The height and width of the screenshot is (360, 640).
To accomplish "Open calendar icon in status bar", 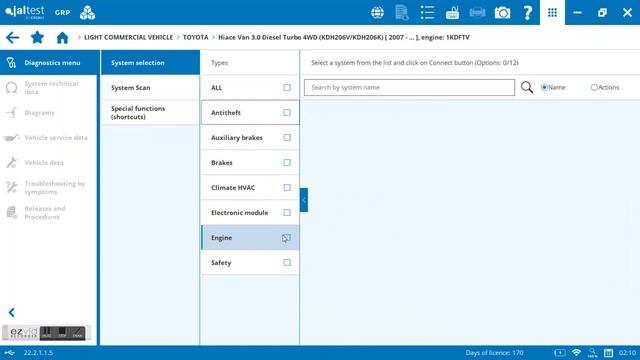I will click(608, 353).
